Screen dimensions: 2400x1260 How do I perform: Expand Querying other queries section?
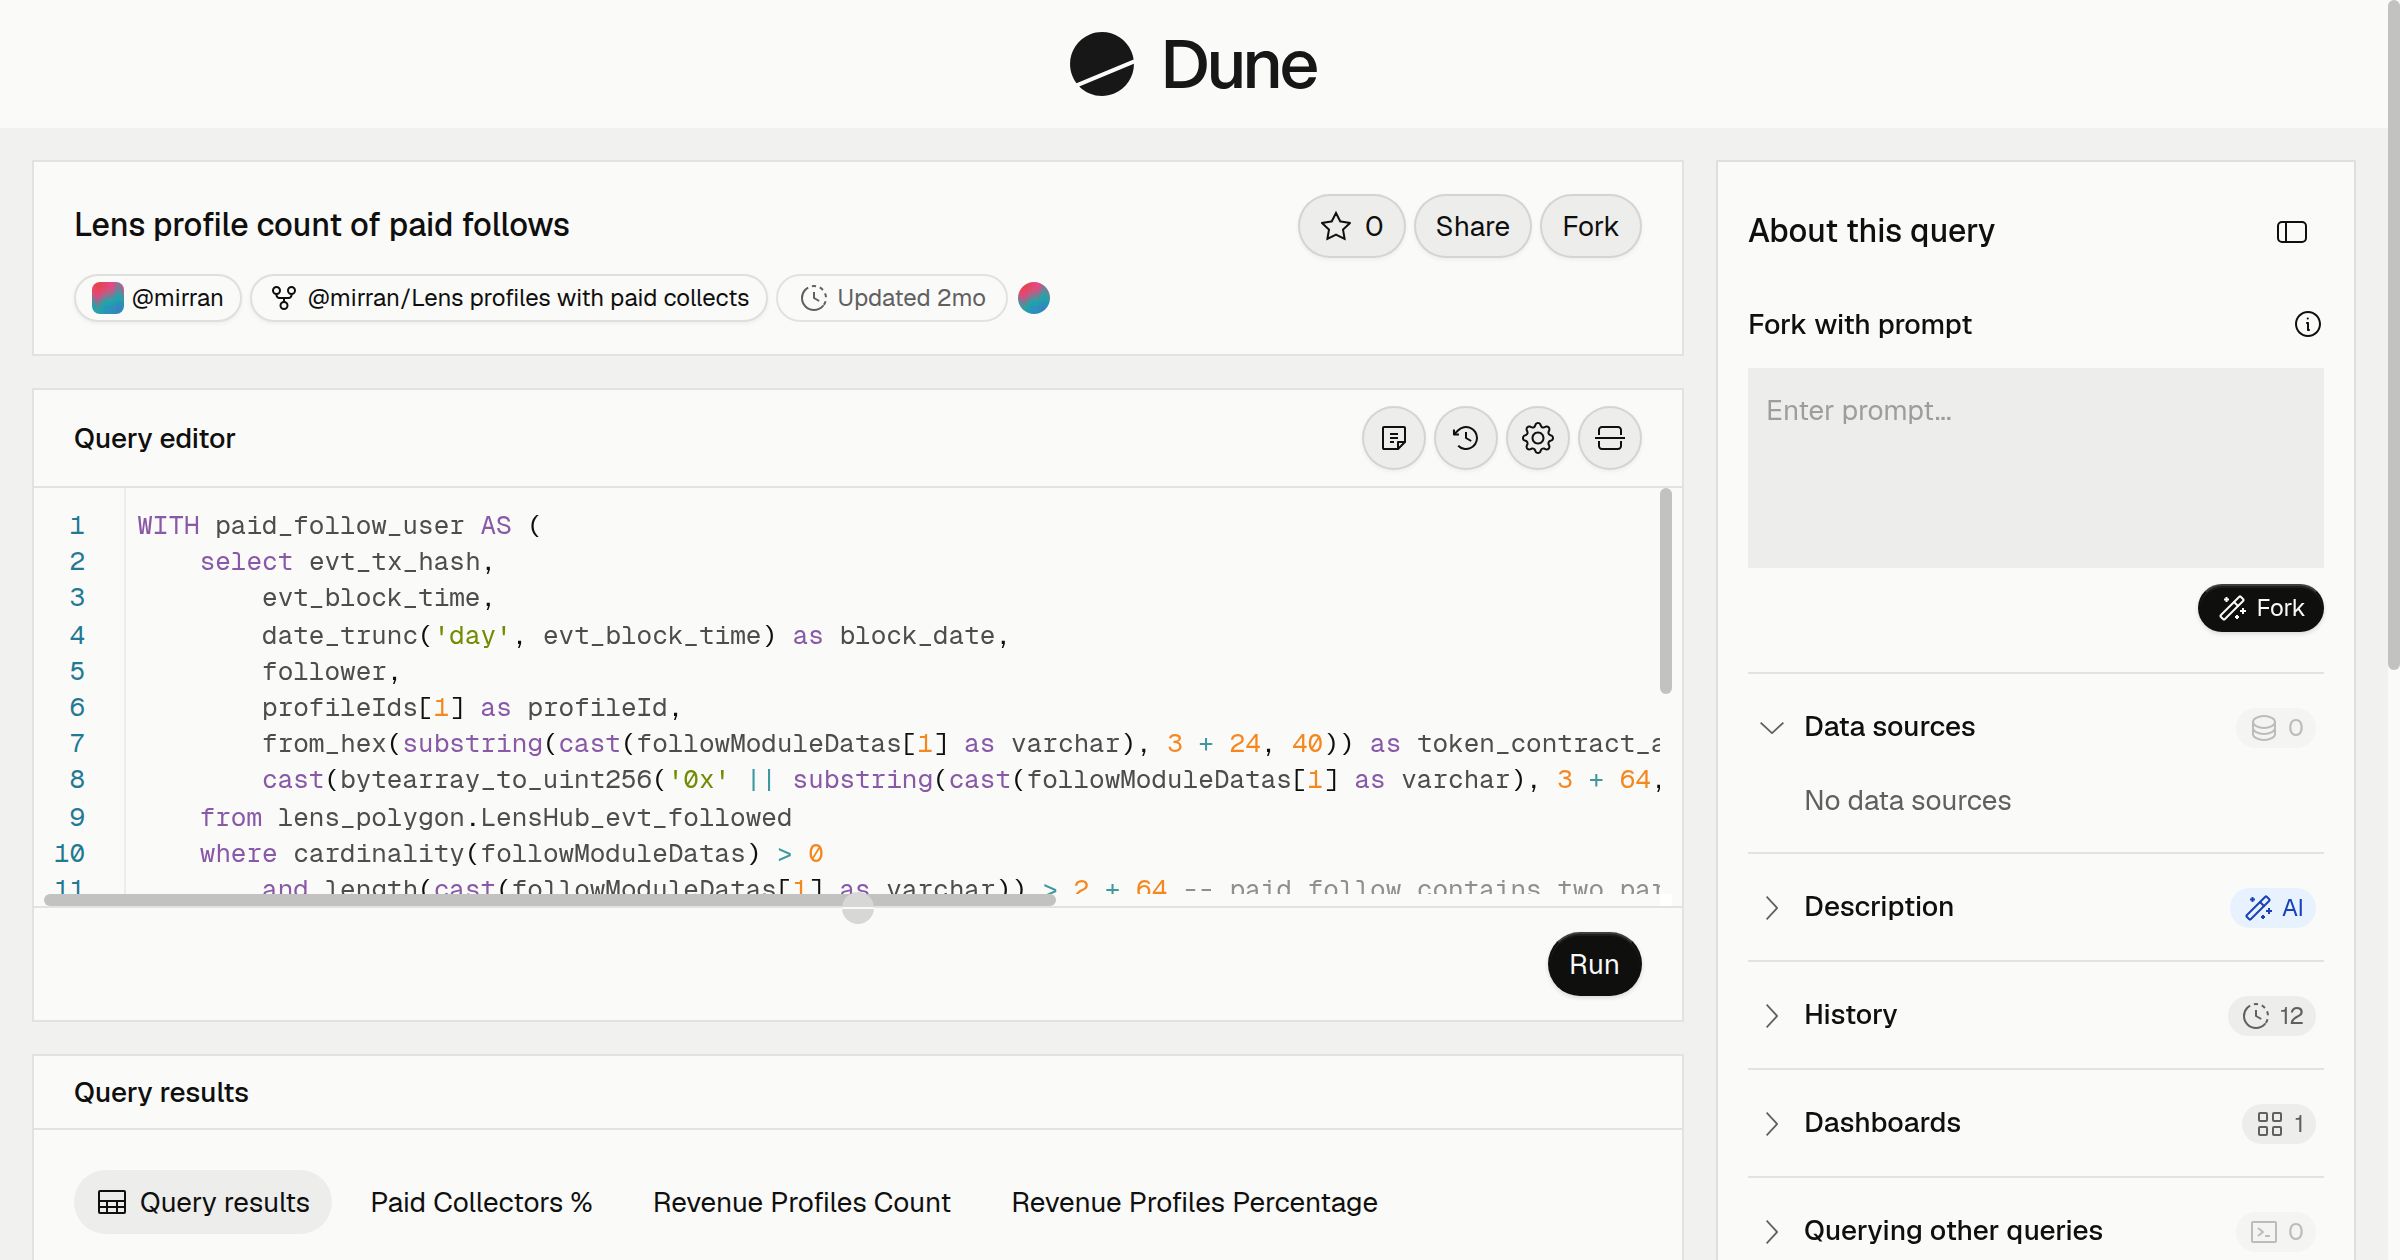(x=1772, y=1231)
